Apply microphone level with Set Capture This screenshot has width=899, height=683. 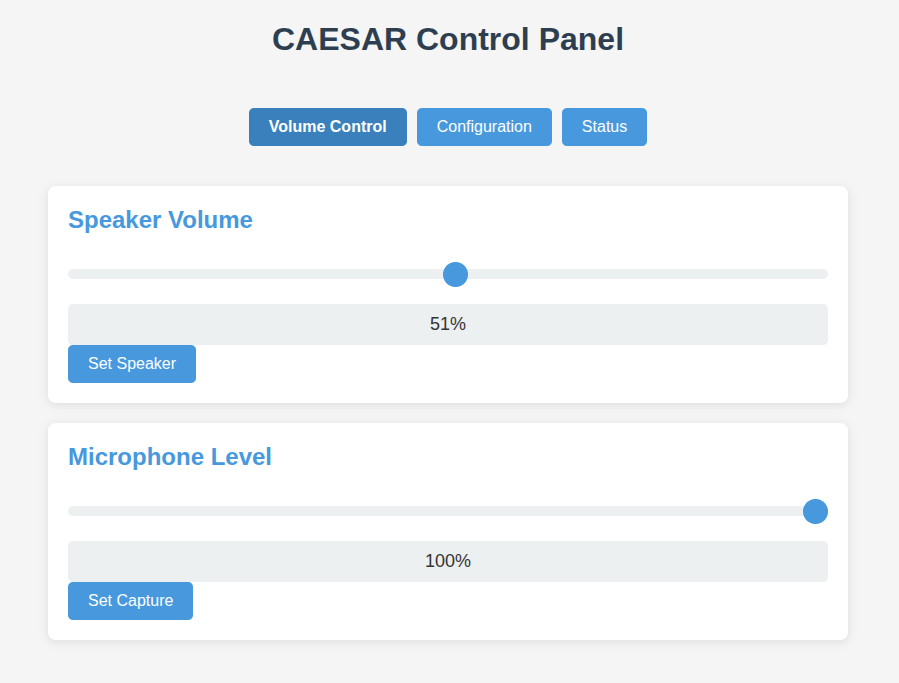point(130,601)
